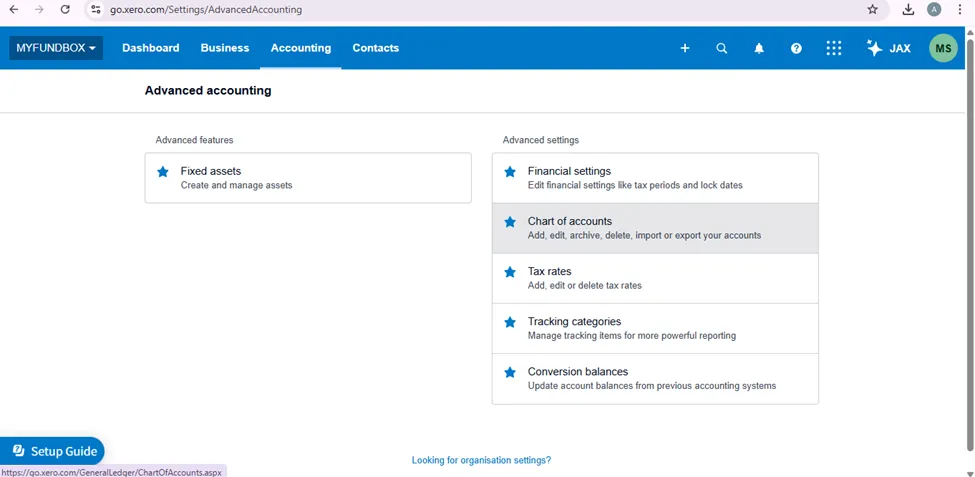
Task: Expand the MYFUNDBOX organisation dropdown
Action: pyautogui.click(x=56, y=48)
